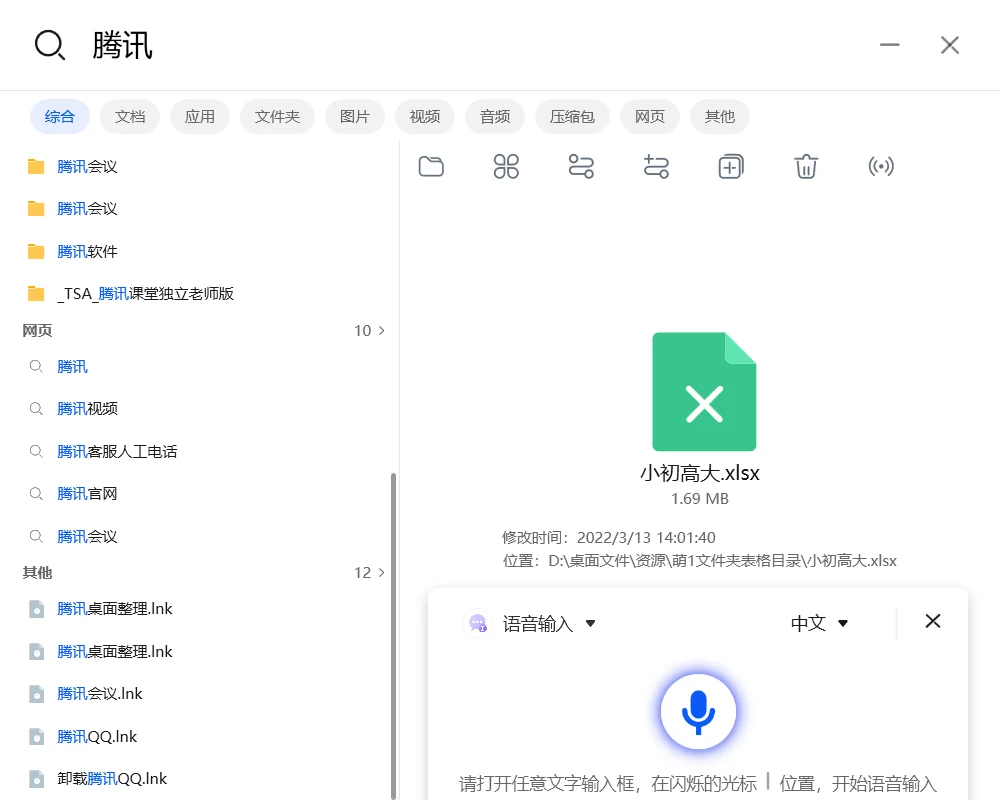Switch to the 文档 filter tab
This screenshot has width=1000, height=800.
(x=130, y=116)
